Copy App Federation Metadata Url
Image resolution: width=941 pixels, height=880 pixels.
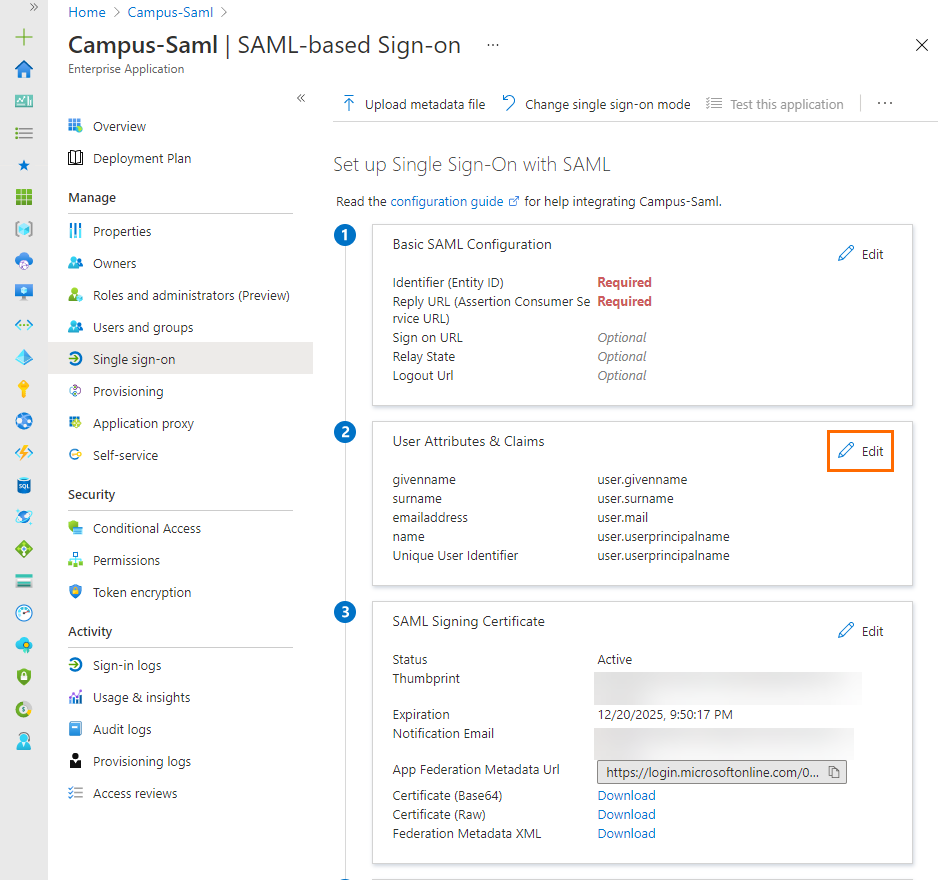tap(834, 772)
